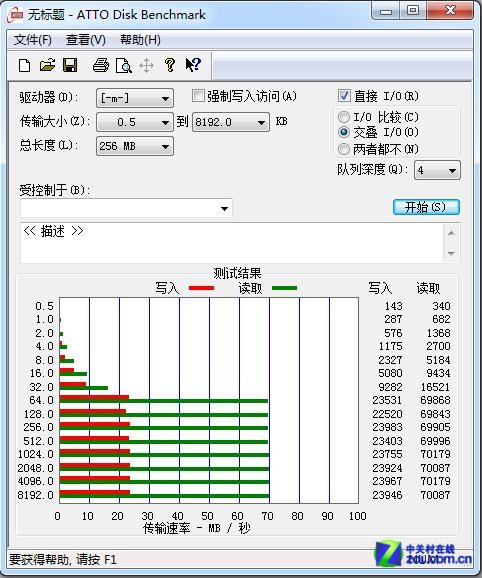Image resolution: width=482 pixels, height=578 pixels.
Task: Click the ATTO app icon in title bar
Action: click(16, 15)
